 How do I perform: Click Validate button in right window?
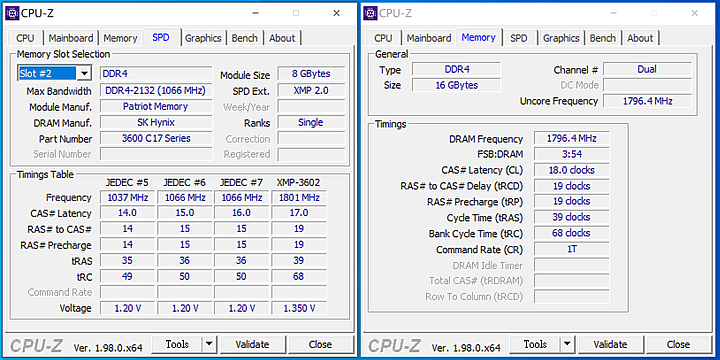tap(610, 344)
